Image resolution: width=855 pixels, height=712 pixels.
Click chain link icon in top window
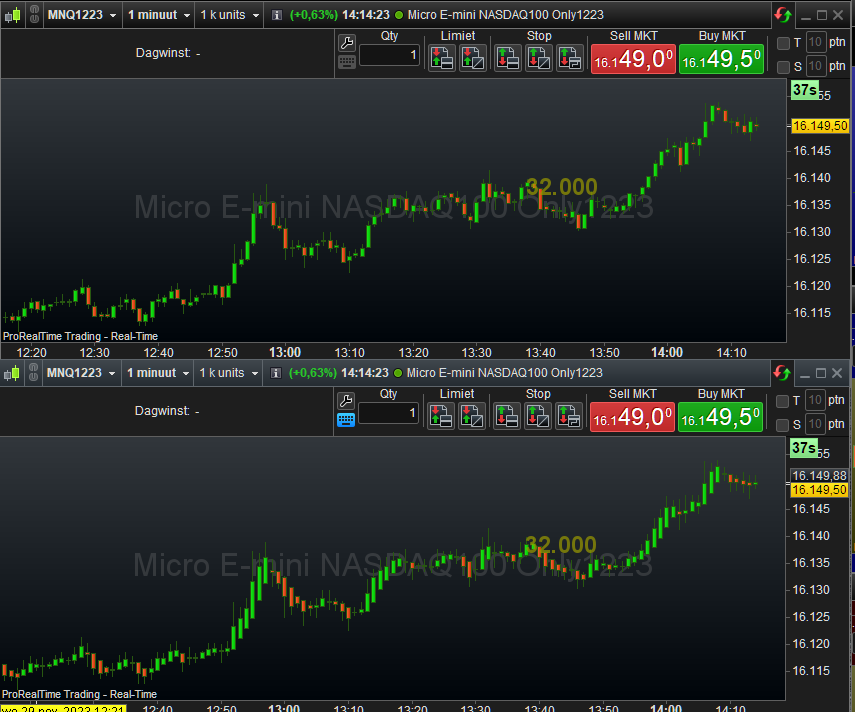click(x=34, y=15)
